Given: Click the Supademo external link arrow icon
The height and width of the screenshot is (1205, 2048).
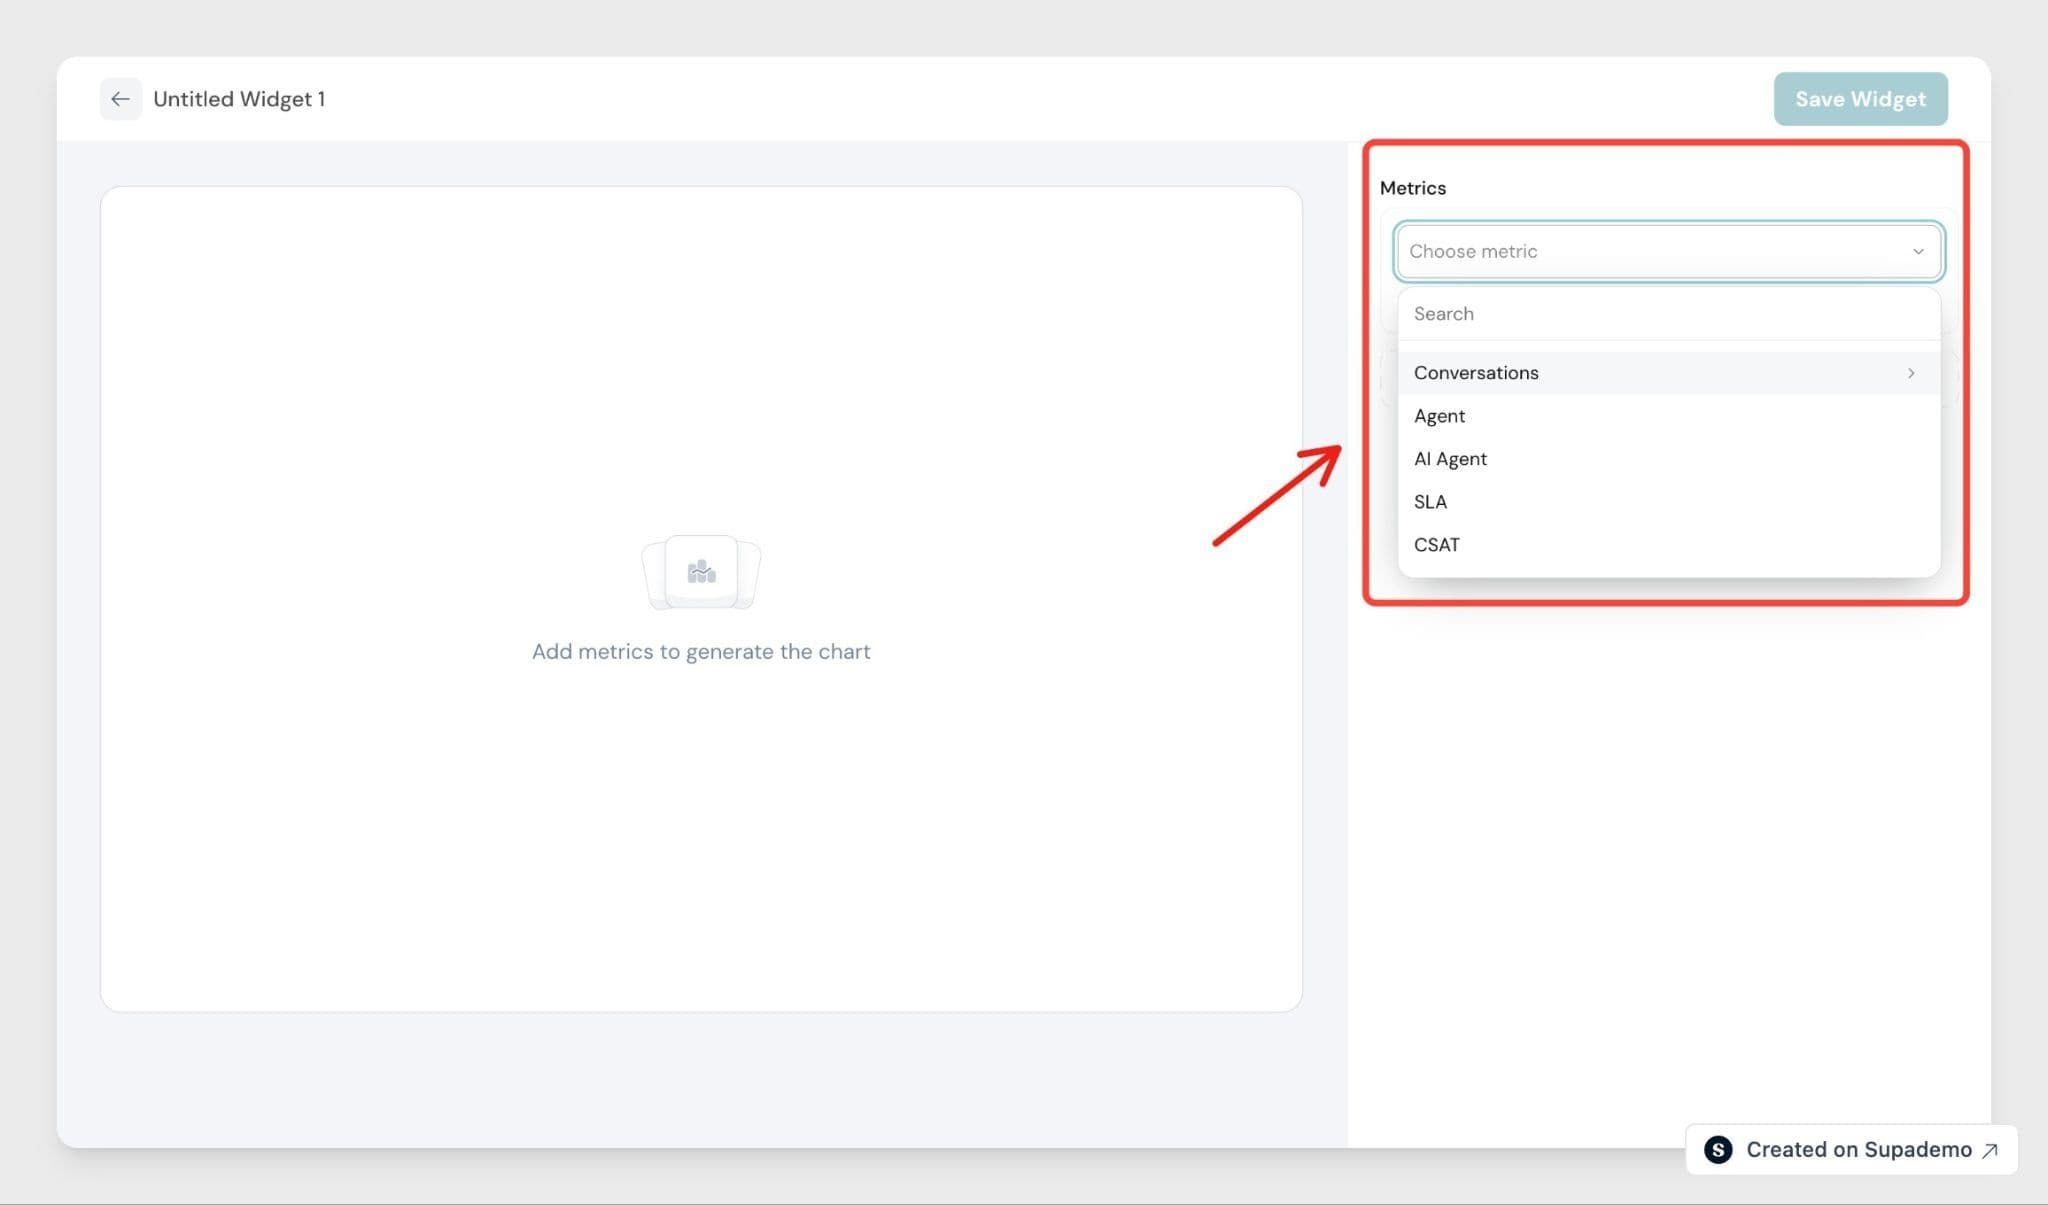Looking at the screenshot, I should click(x=1990, y=1151).
